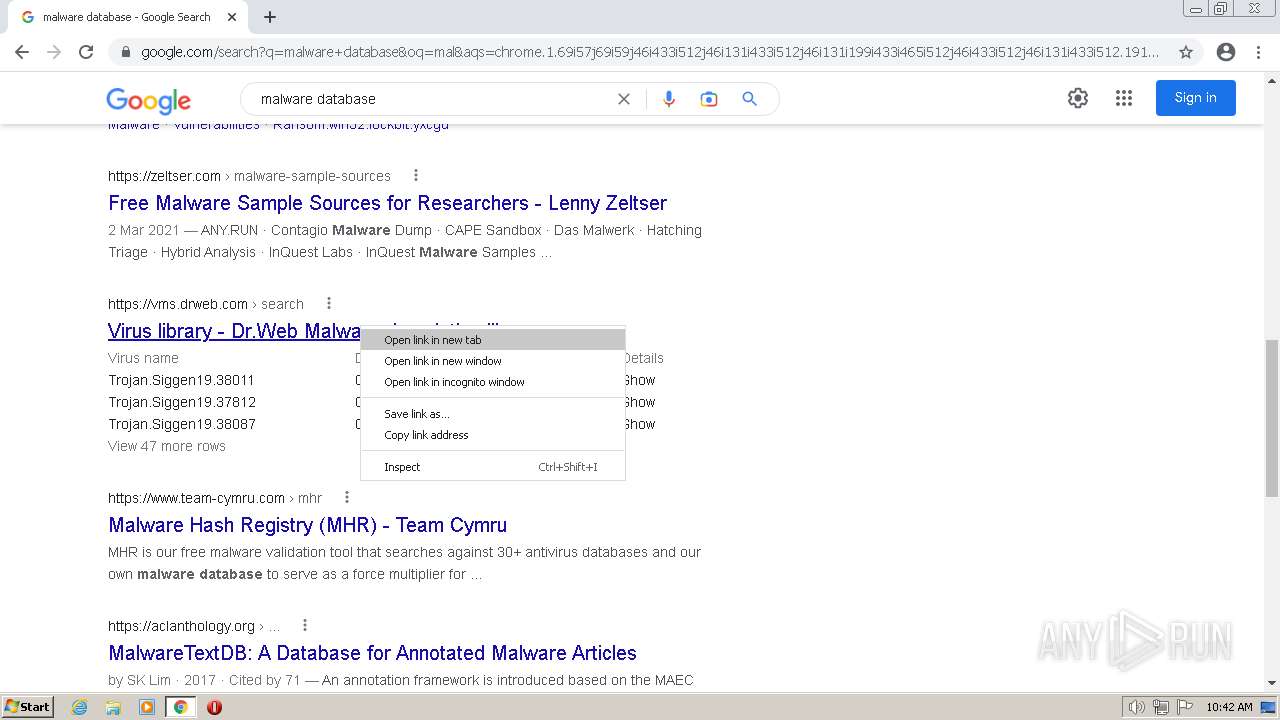Click the page vertical scrollbar thumb
This screenshot has width=1280, height=720.
[1272, 417]
